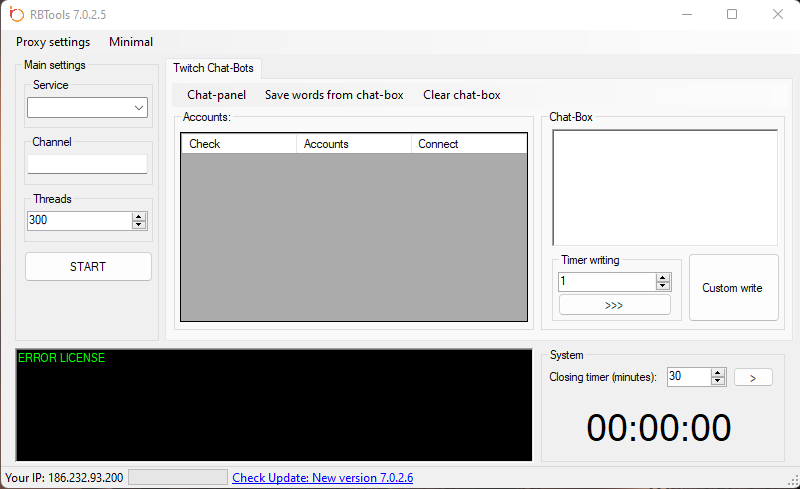Click the Custom write button

(733, 288)
